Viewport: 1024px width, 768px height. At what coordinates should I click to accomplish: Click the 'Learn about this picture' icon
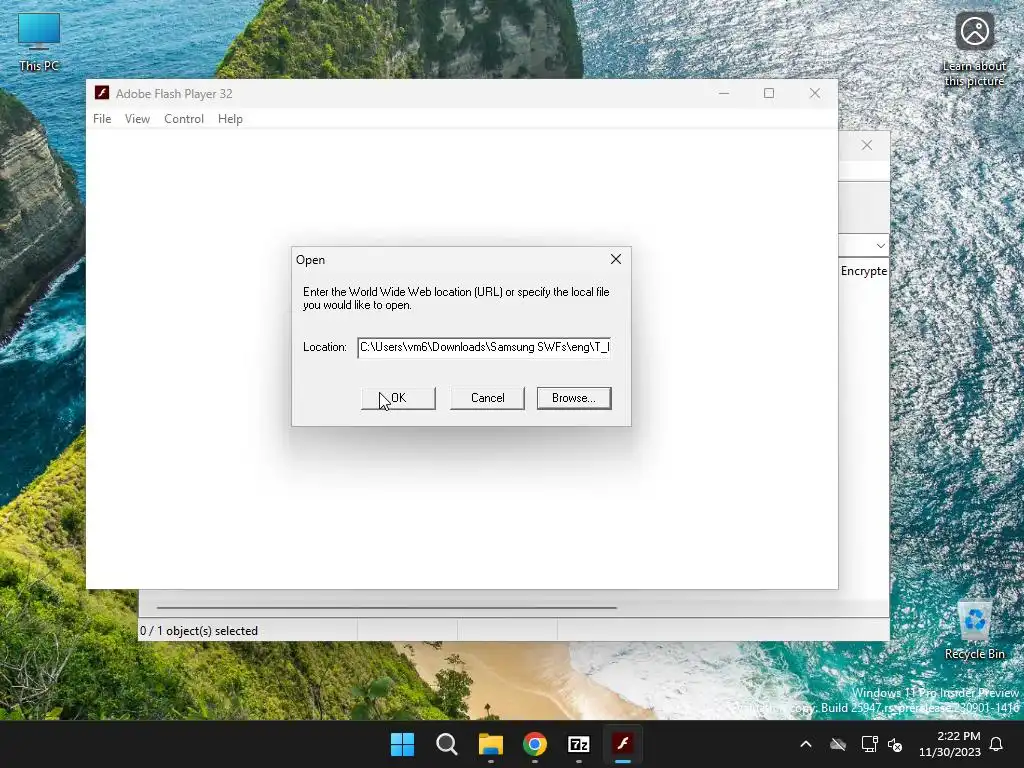point(974,50)
